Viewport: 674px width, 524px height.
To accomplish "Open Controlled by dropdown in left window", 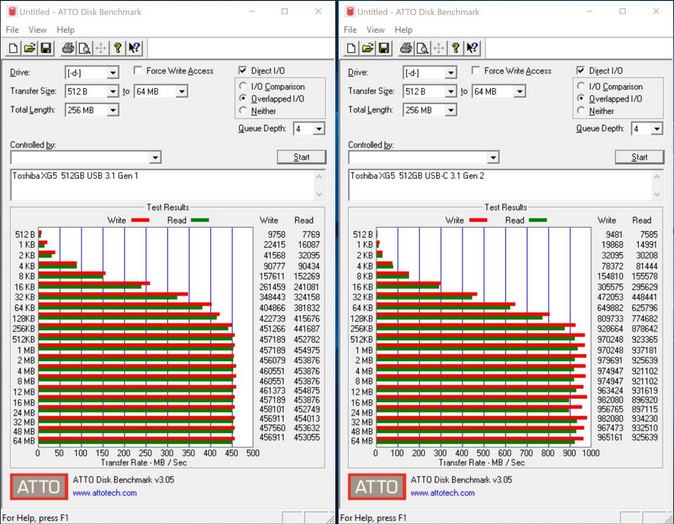I will point(156,158).
